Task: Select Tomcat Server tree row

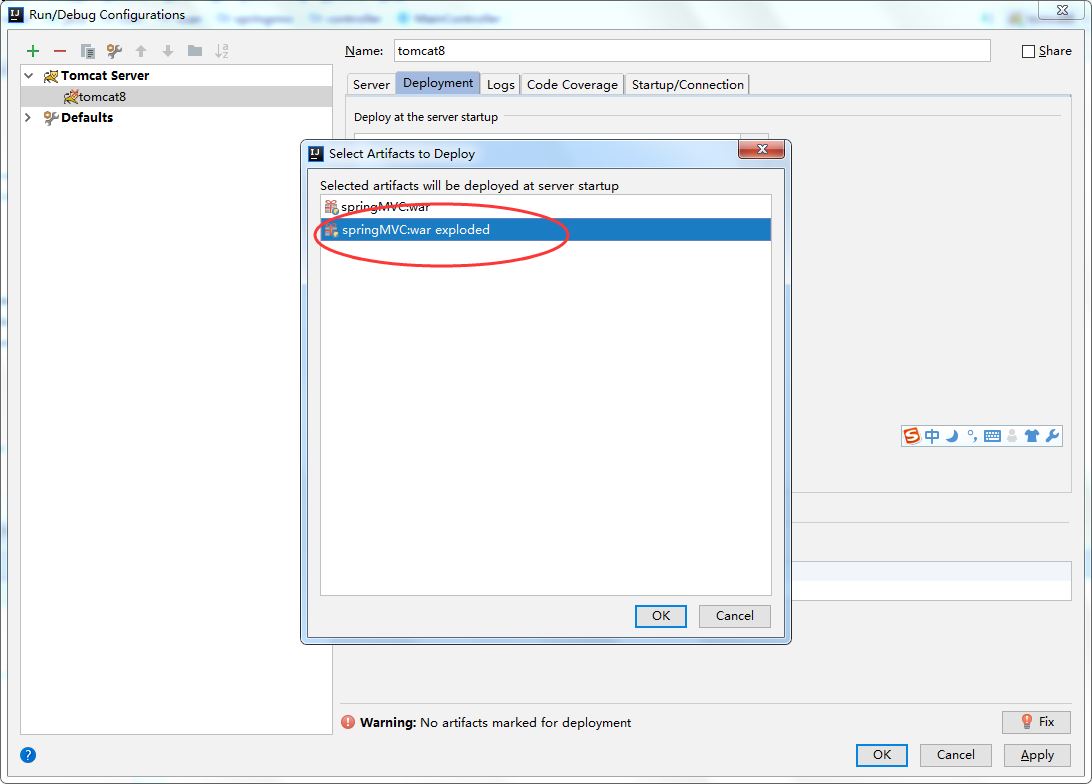Action: coord(177,75)
